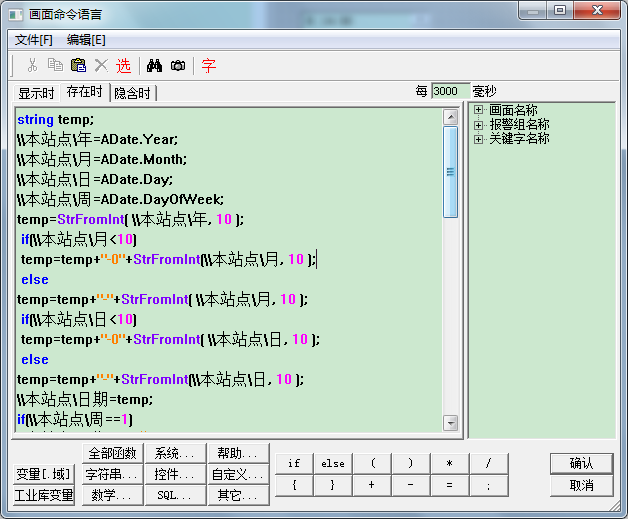Insert 'if' keyword using the if button
This screenshot has width=628, height=519.
(x=294, y=464)
